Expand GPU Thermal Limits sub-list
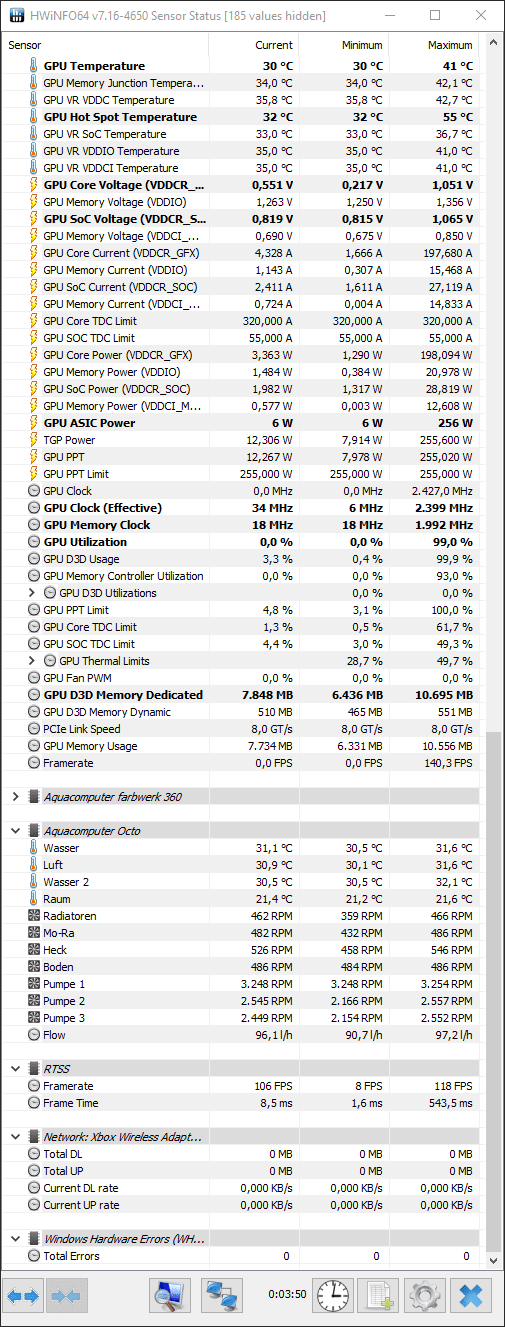 pyautogui.click(x=33, y=661)
